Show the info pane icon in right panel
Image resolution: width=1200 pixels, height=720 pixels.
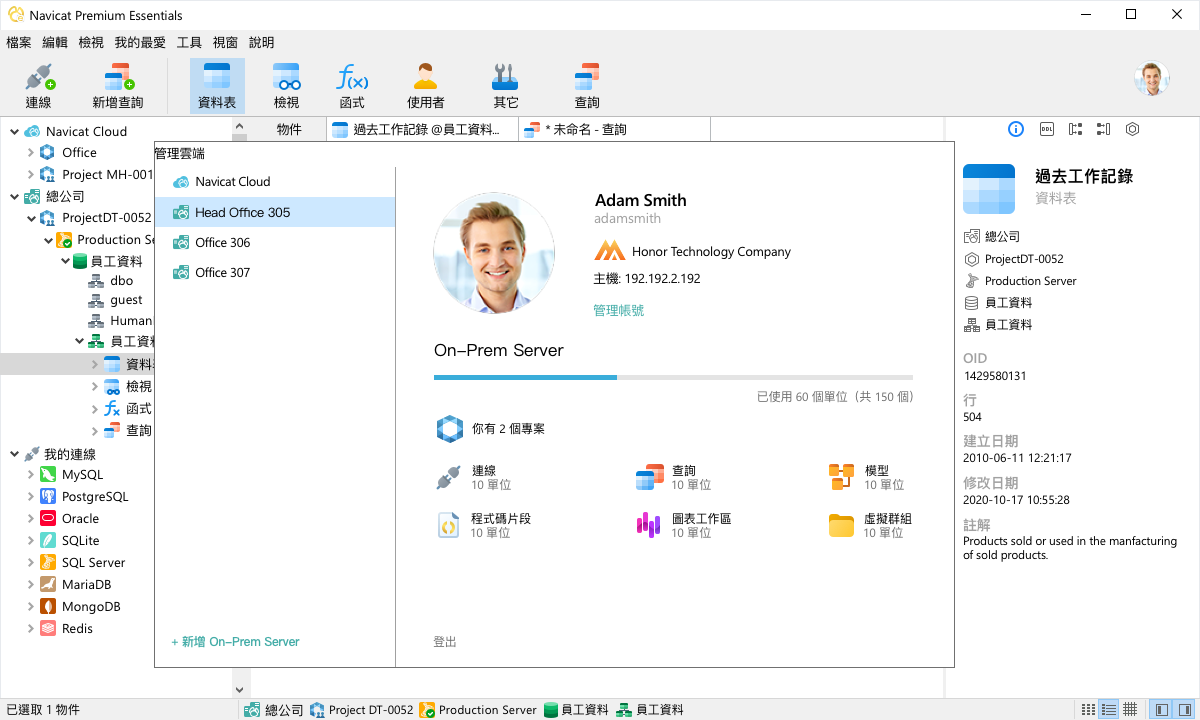pos(1016,129)
